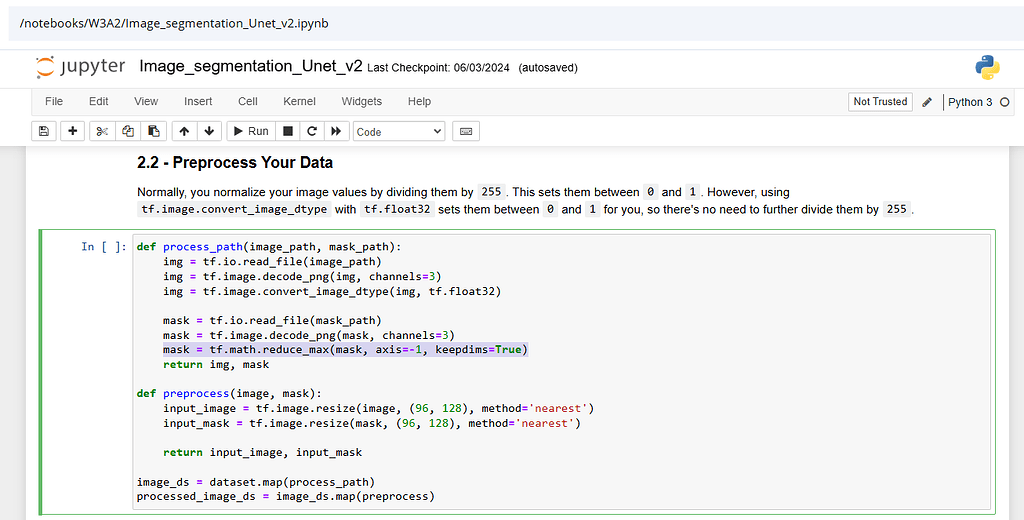The width and height of the screenshot is (1024, 520).
Task: Click the Not Trusted button
Action: tap(880, 101)
